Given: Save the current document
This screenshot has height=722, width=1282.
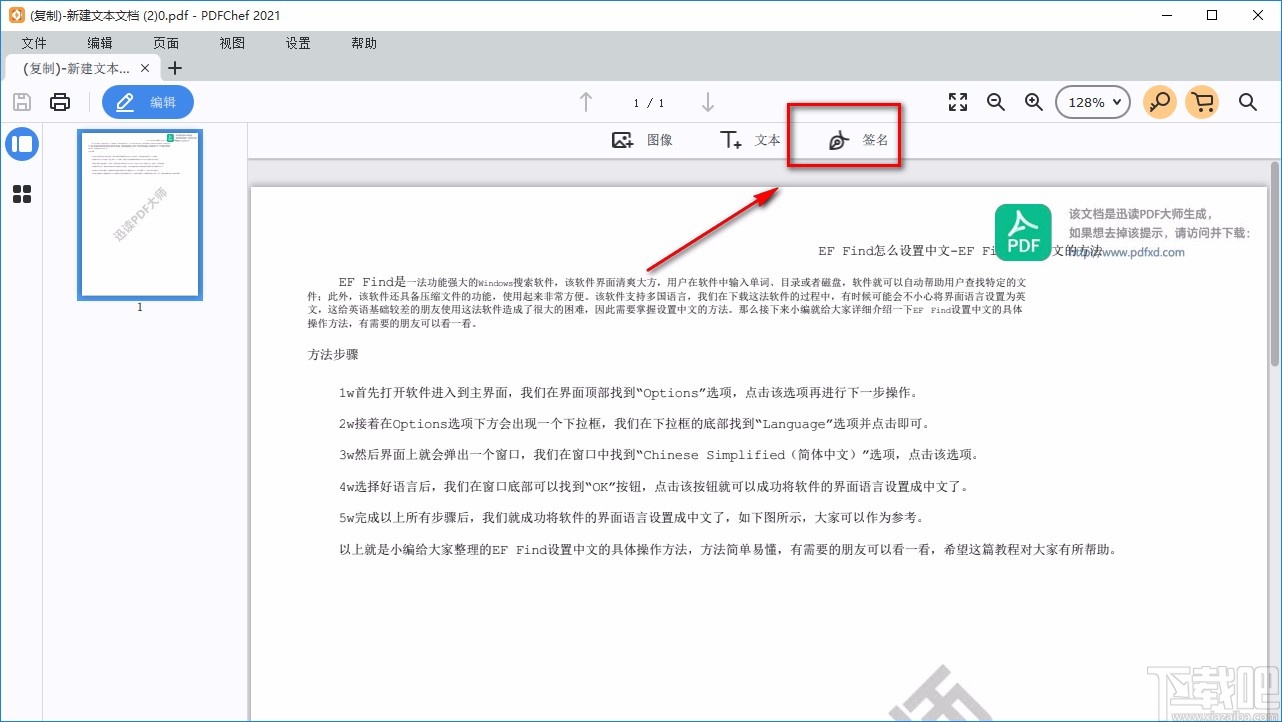Looking at the screenshot, I should click(21, 101).
